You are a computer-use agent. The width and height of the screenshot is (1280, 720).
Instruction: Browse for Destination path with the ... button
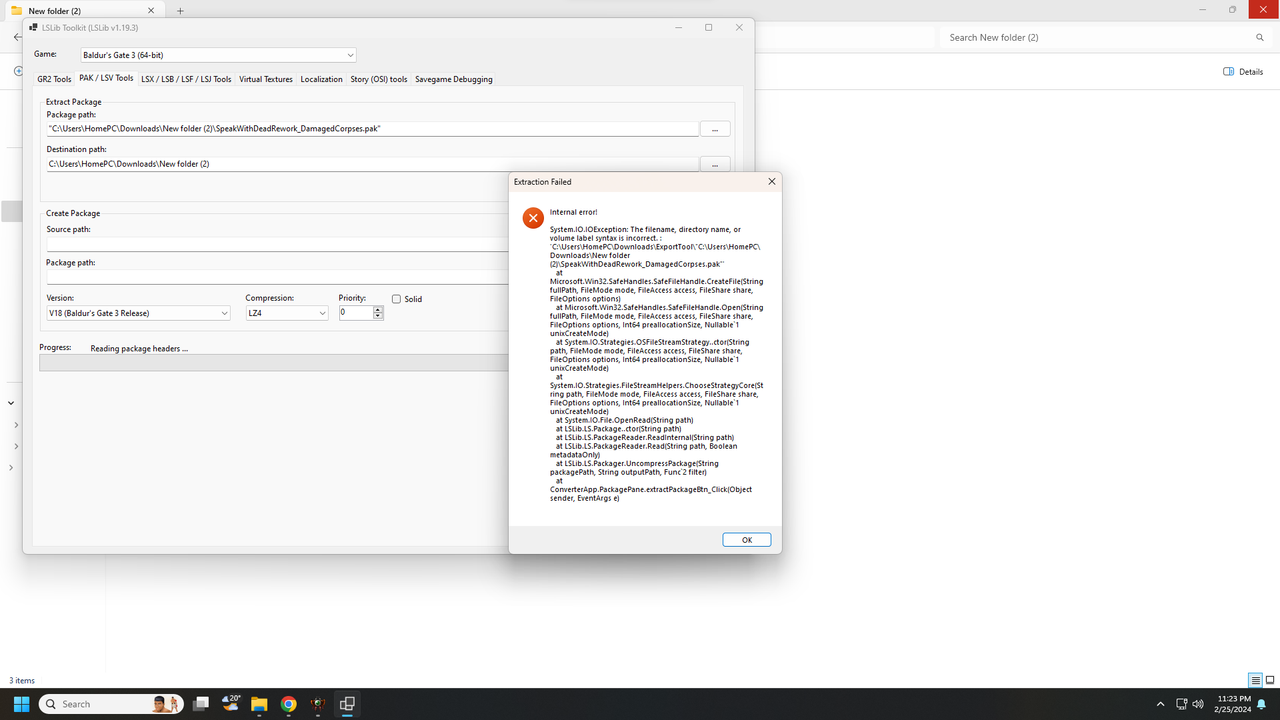click(715, 164)
